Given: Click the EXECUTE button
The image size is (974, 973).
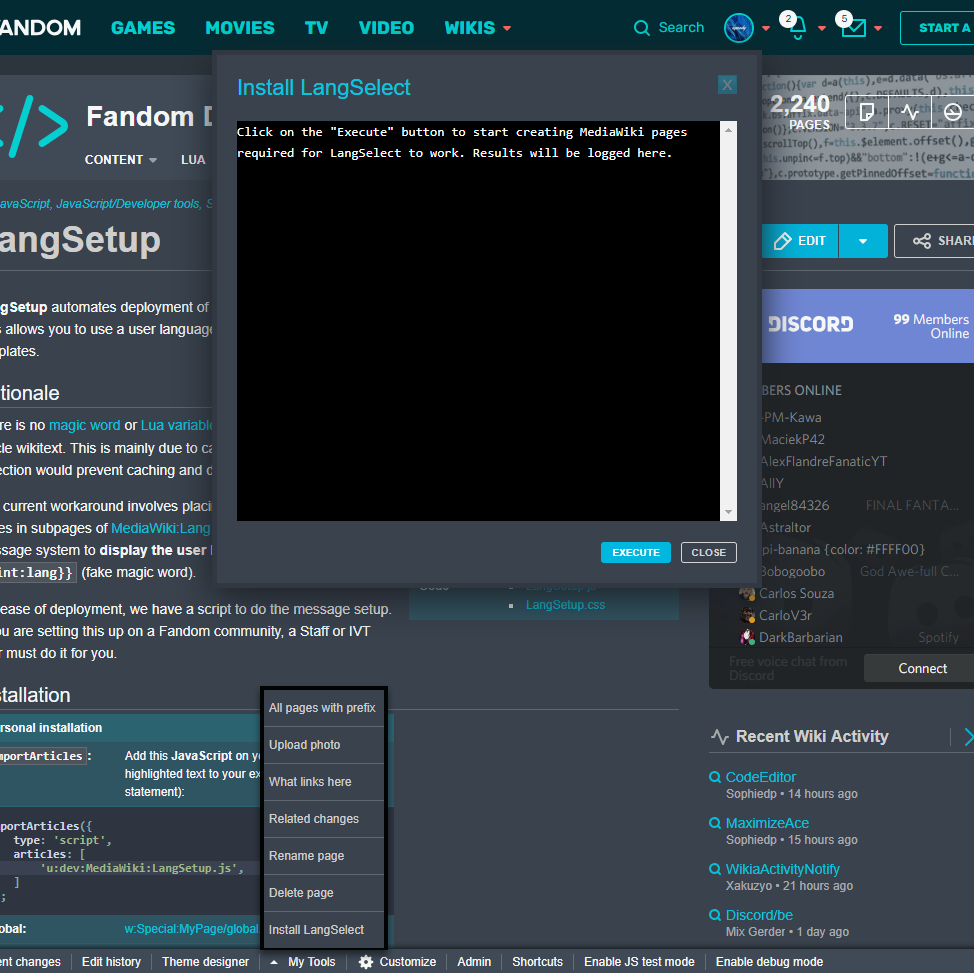Looking at the screenshot, I should tap(635, 552).
